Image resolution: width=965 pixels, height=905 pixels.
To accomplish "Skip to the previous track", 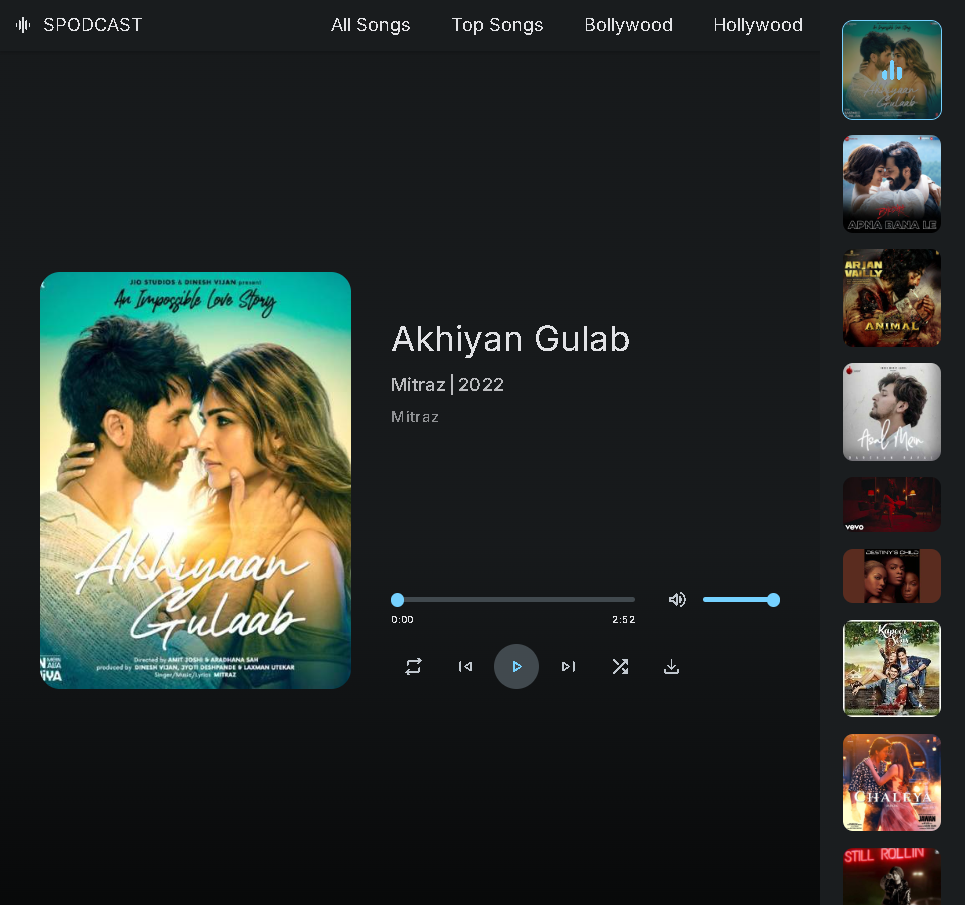I will pos(465,666).
